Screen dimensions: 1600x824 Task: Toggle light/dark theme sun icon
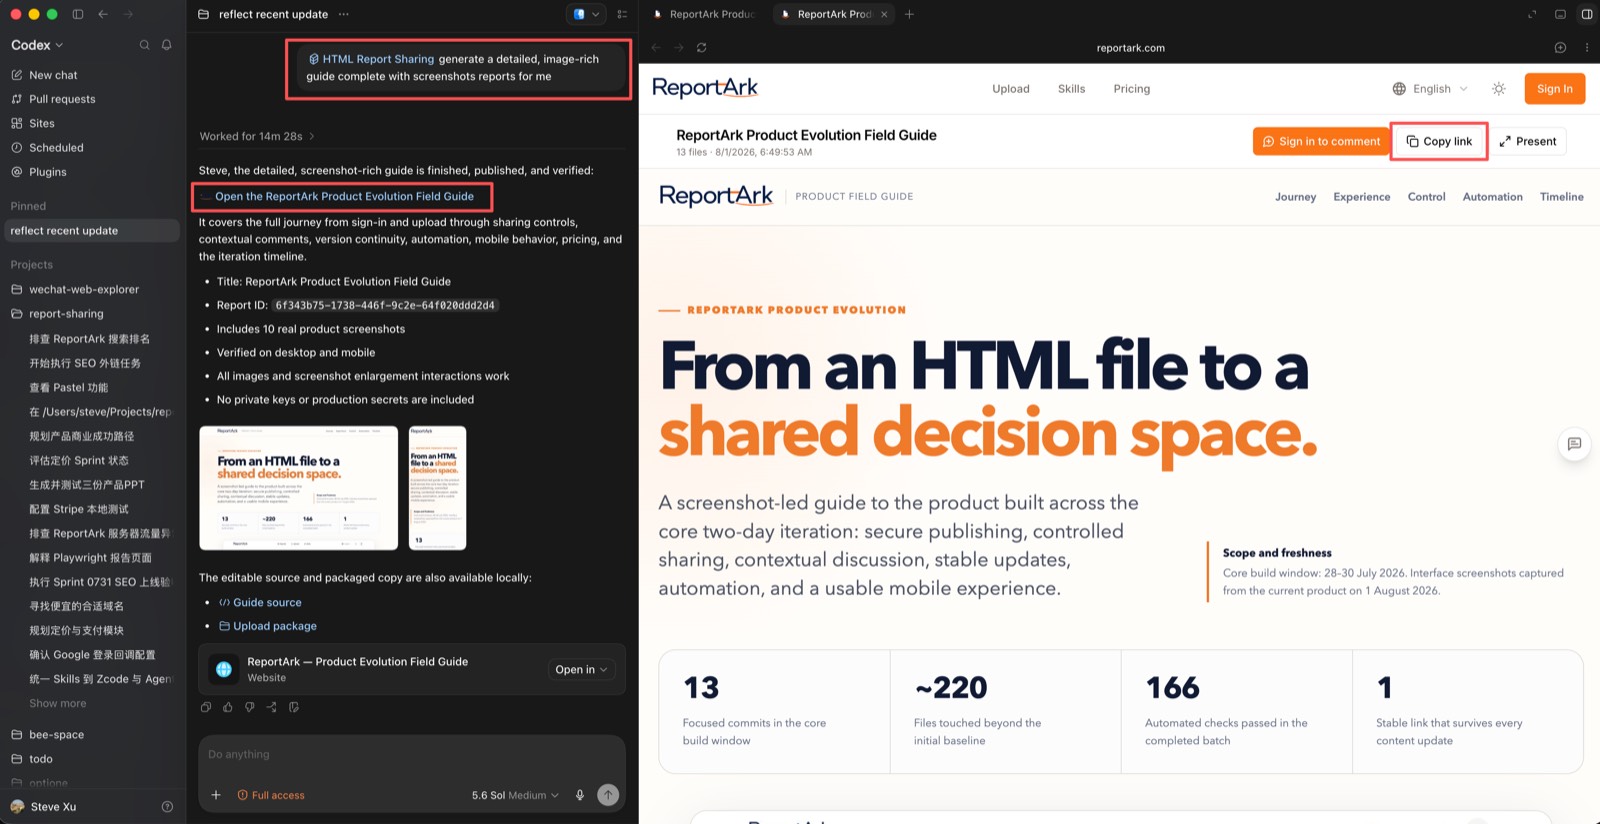[x=1499, y=89]
